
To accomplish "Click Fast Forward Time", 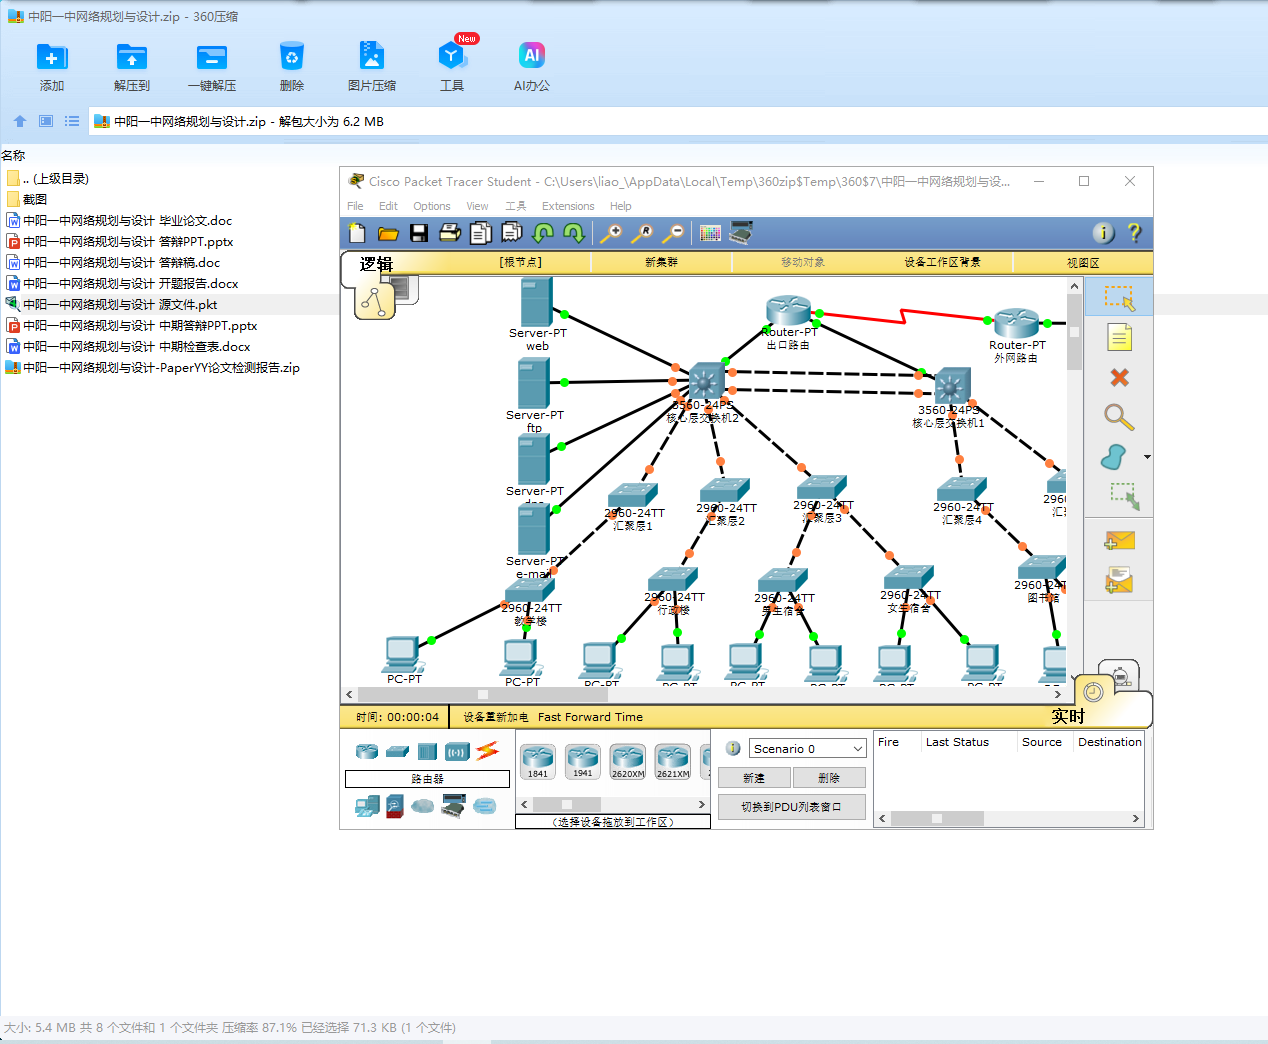I will click(590, 717).
